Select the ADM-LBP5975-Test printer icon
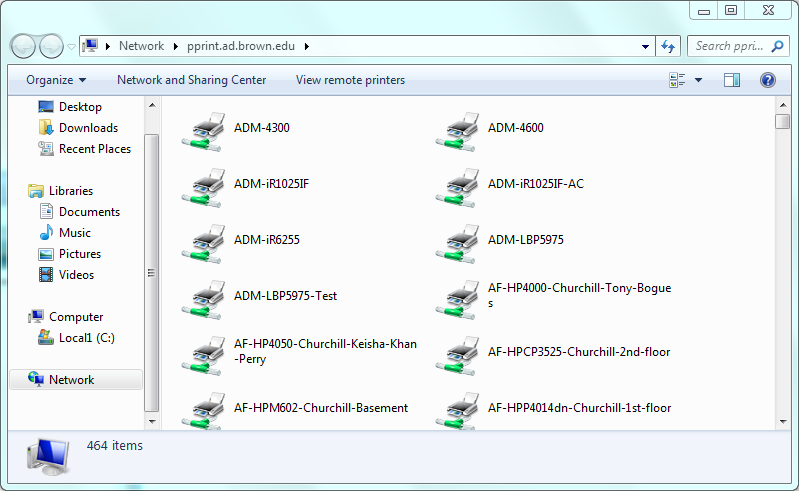This screenshot has width=799, height=491. tap(203, 300)
